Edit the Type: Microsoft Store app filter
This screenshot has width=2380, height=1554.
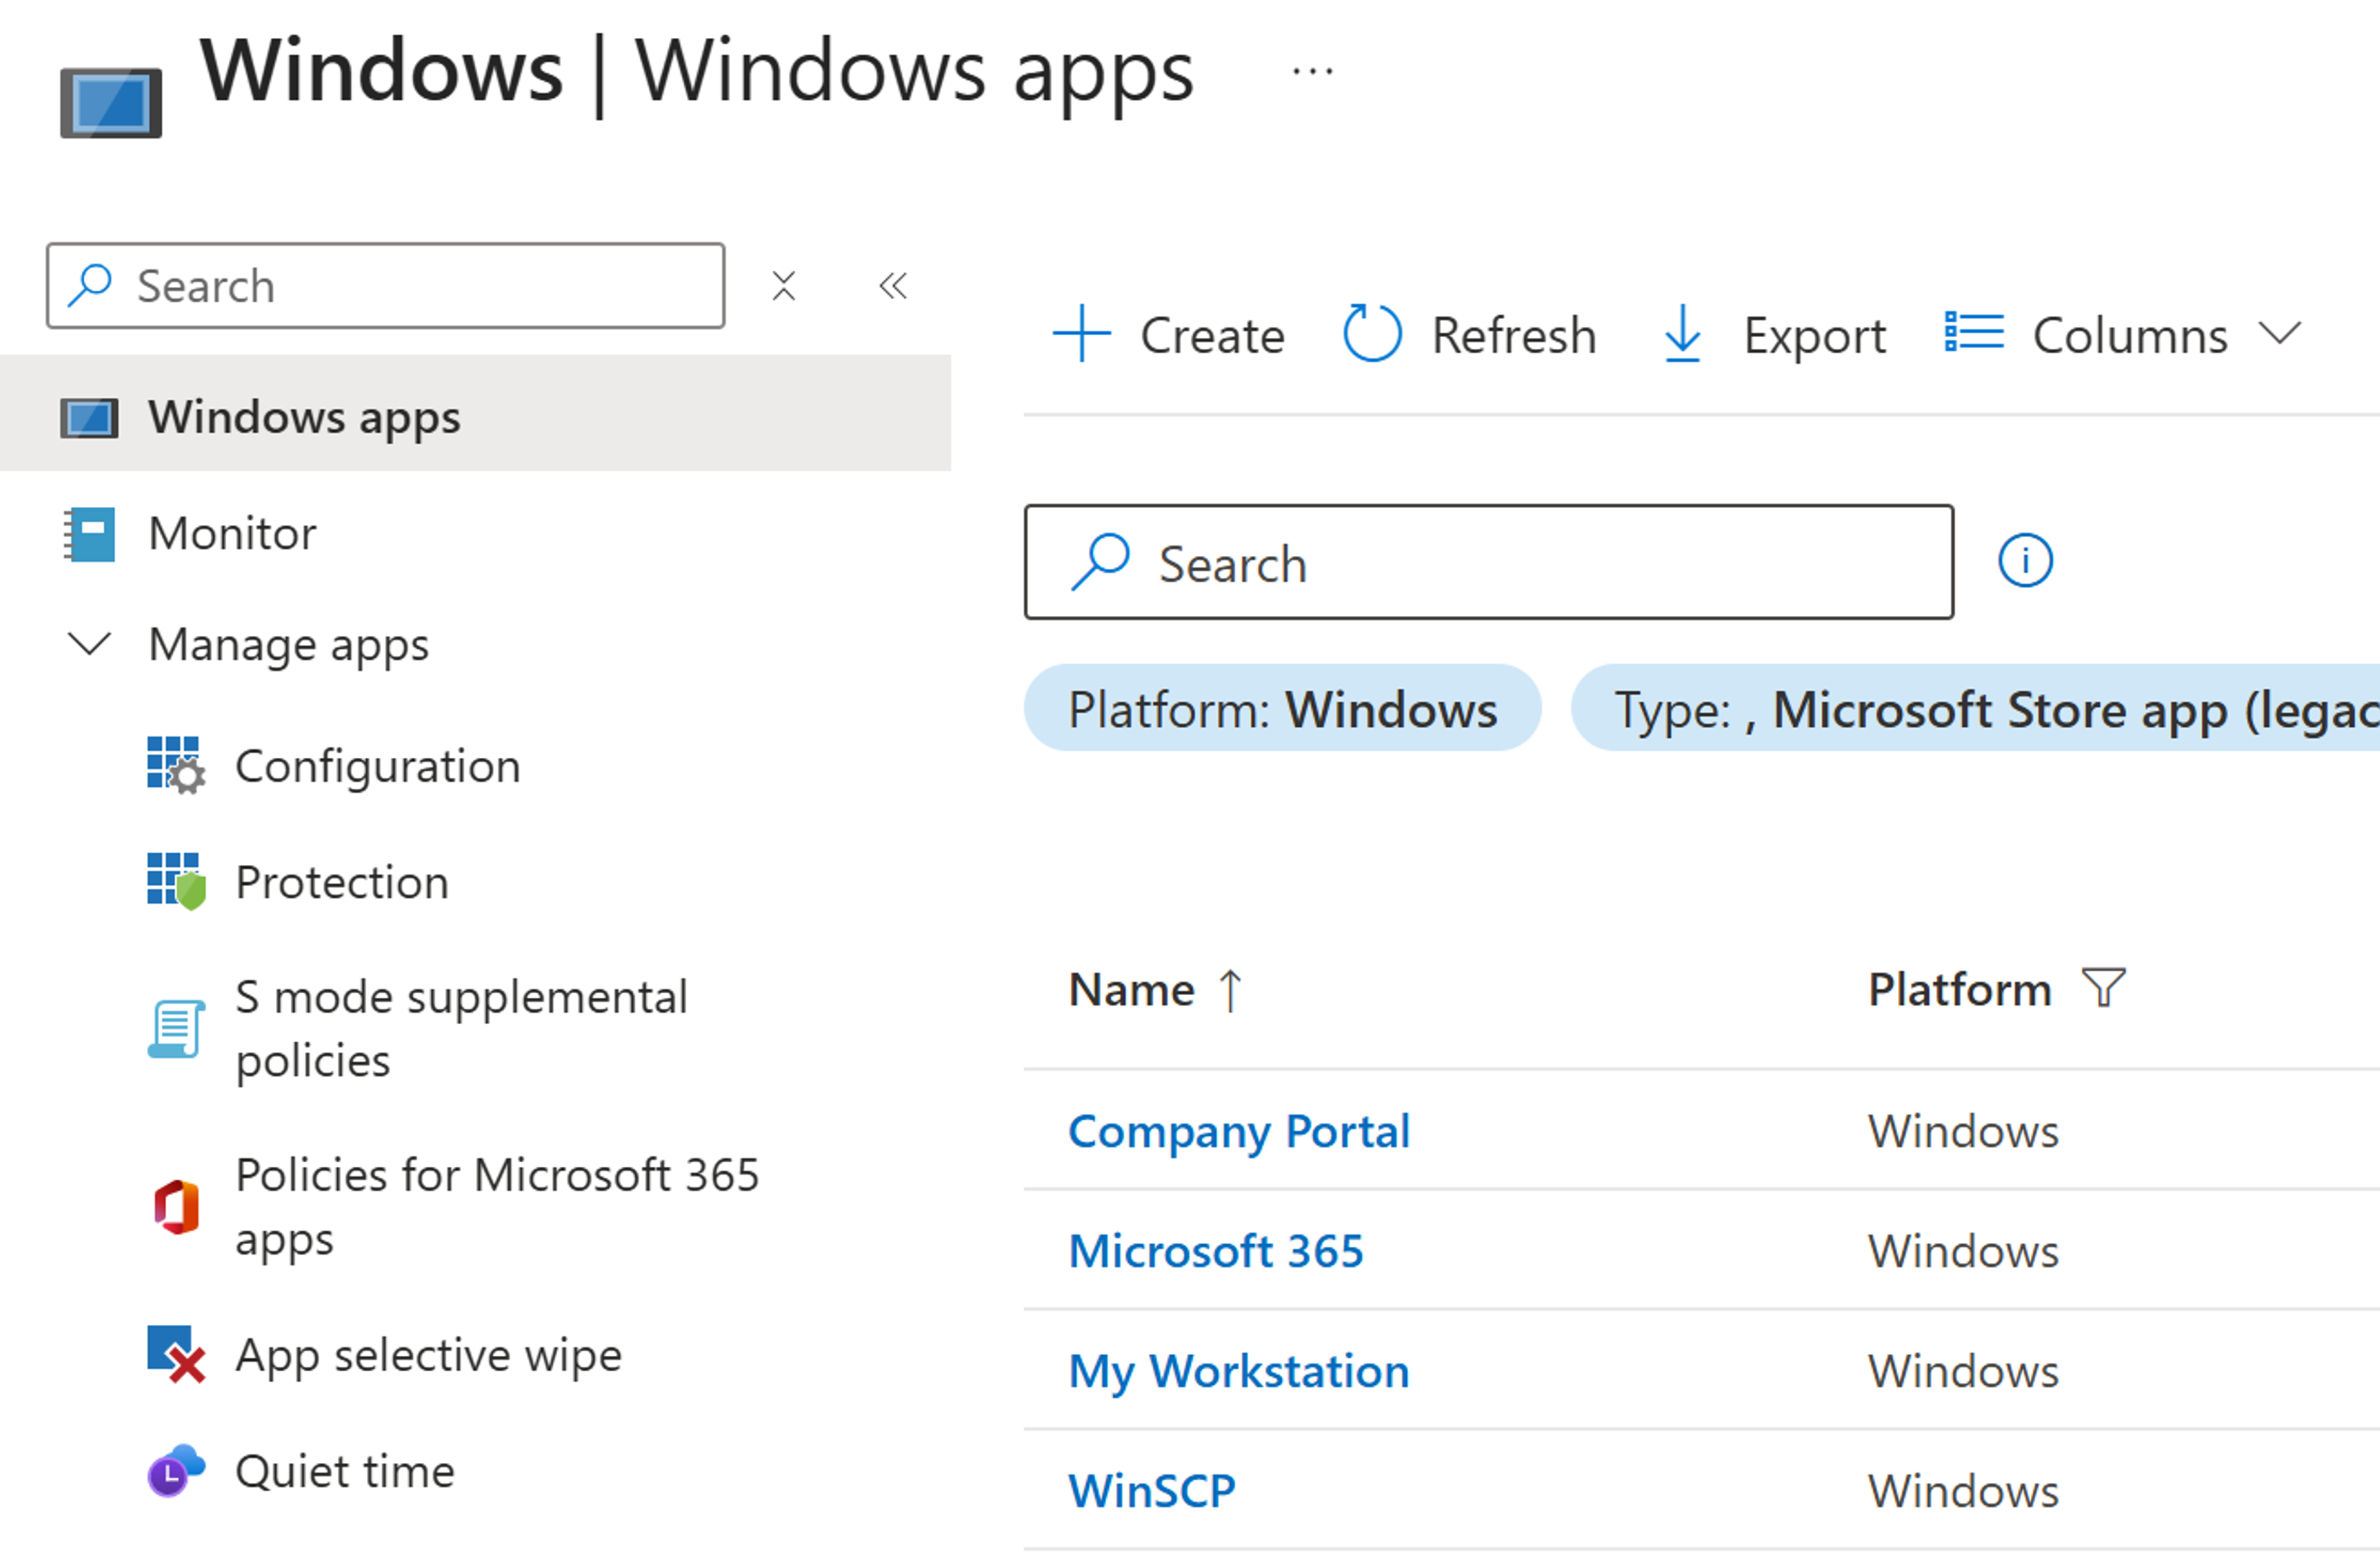(x=1976, y=709)
